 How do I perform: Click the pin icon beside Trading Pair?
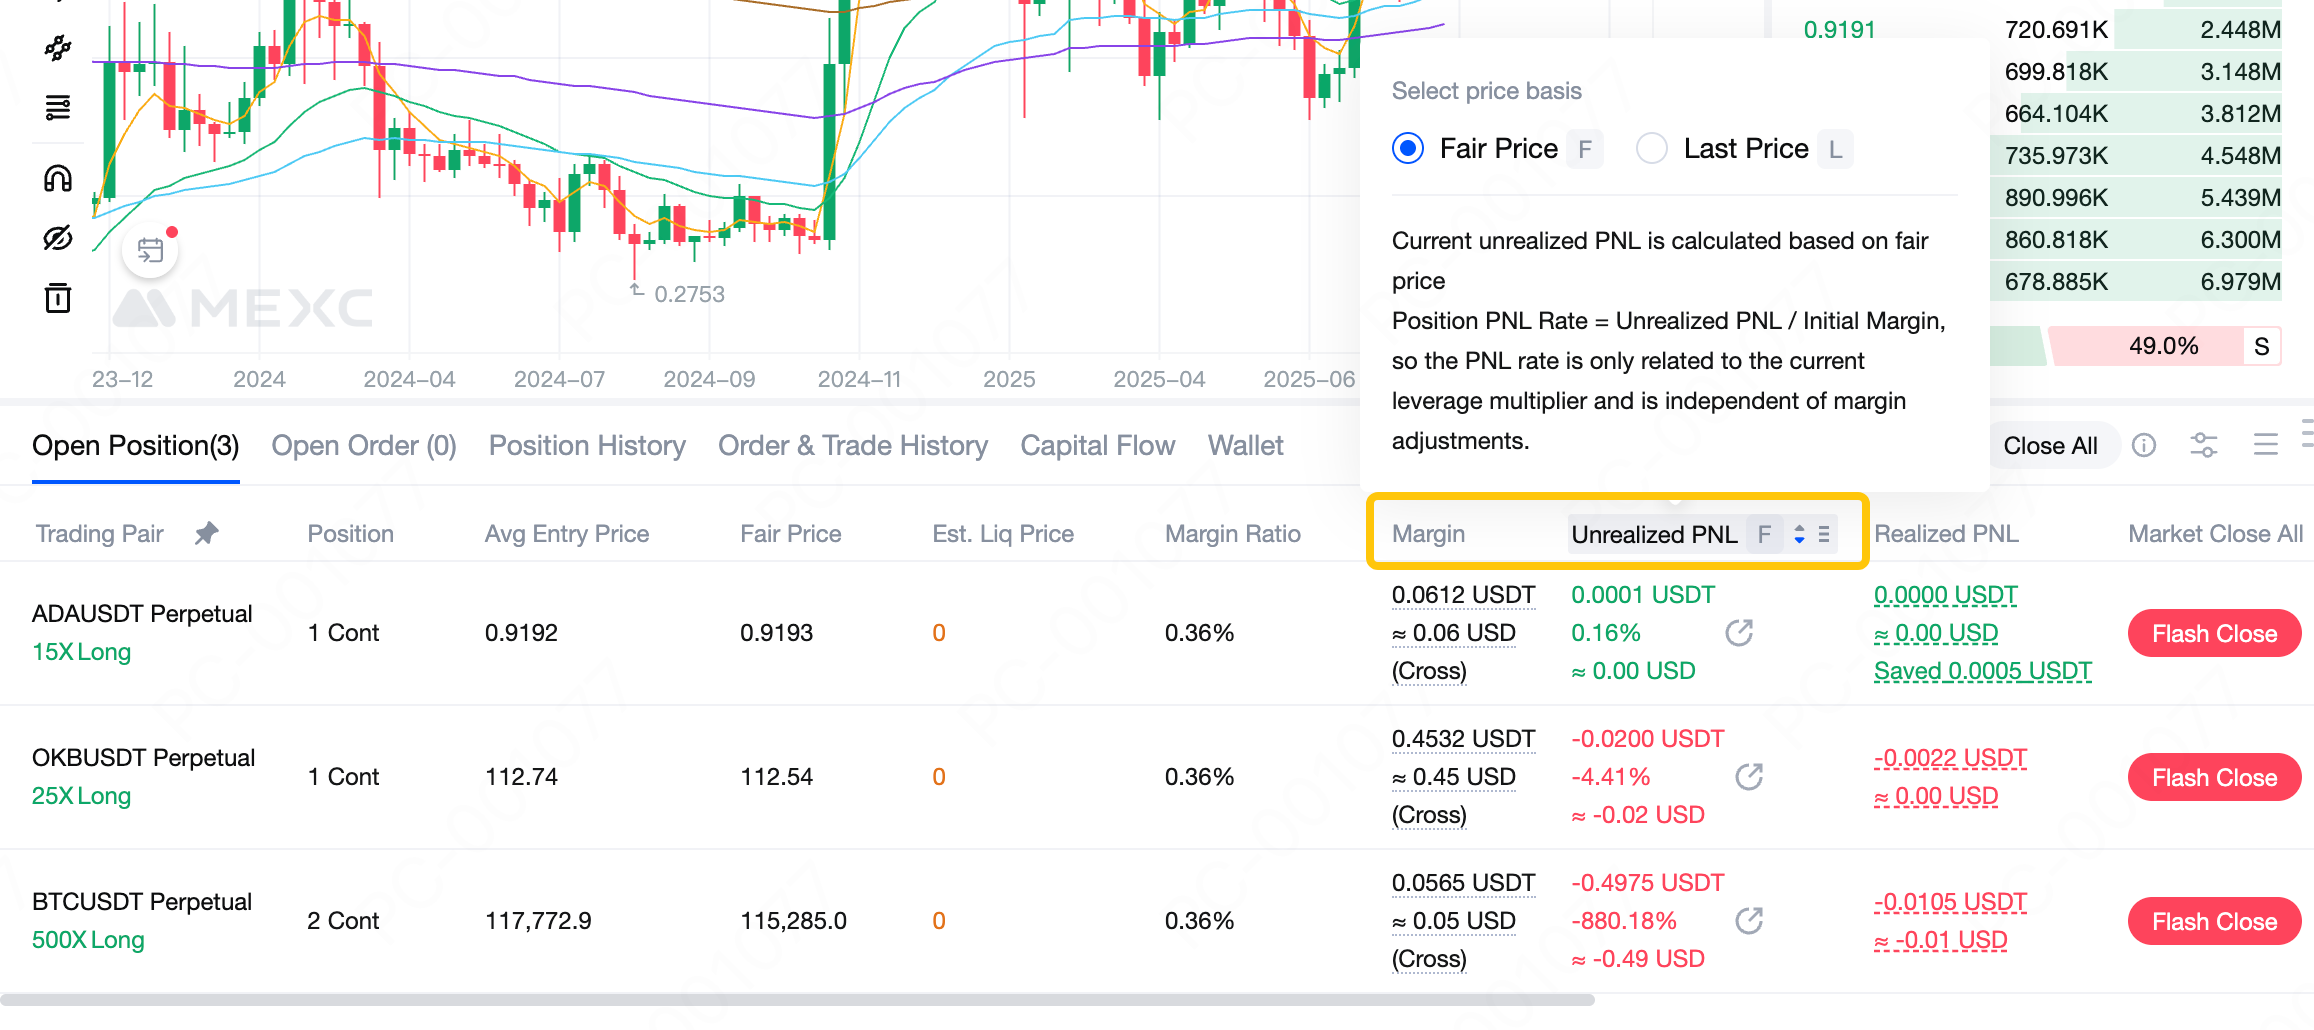pos(206,533)
